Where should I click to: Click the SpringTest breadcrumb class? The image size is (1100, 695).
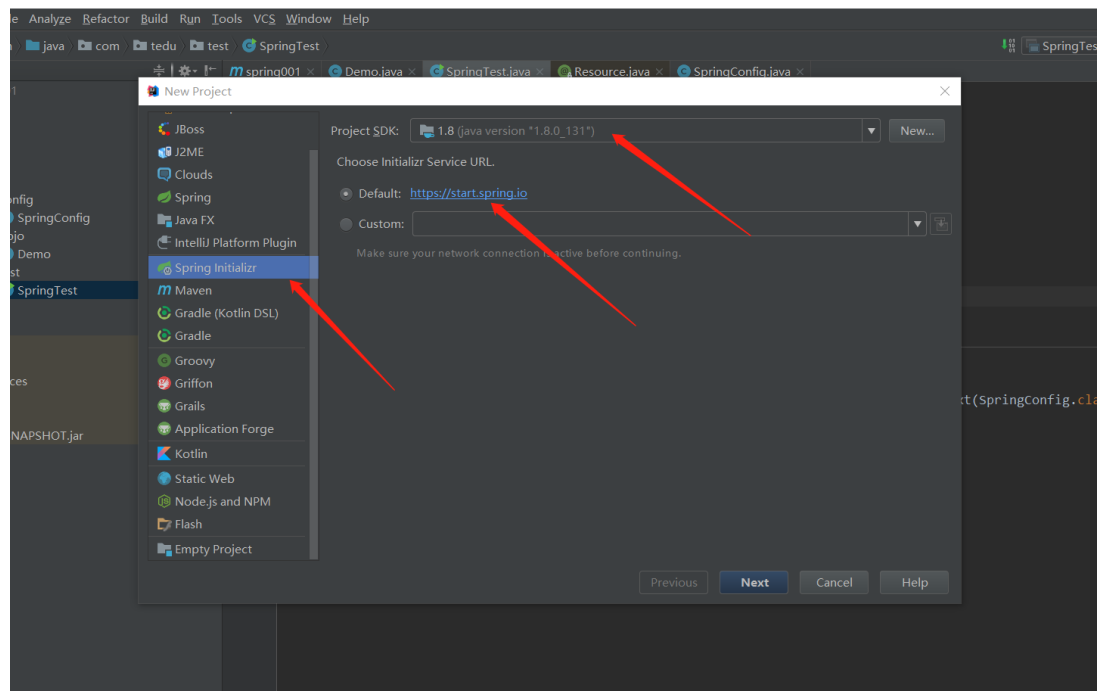click(281, 46)
